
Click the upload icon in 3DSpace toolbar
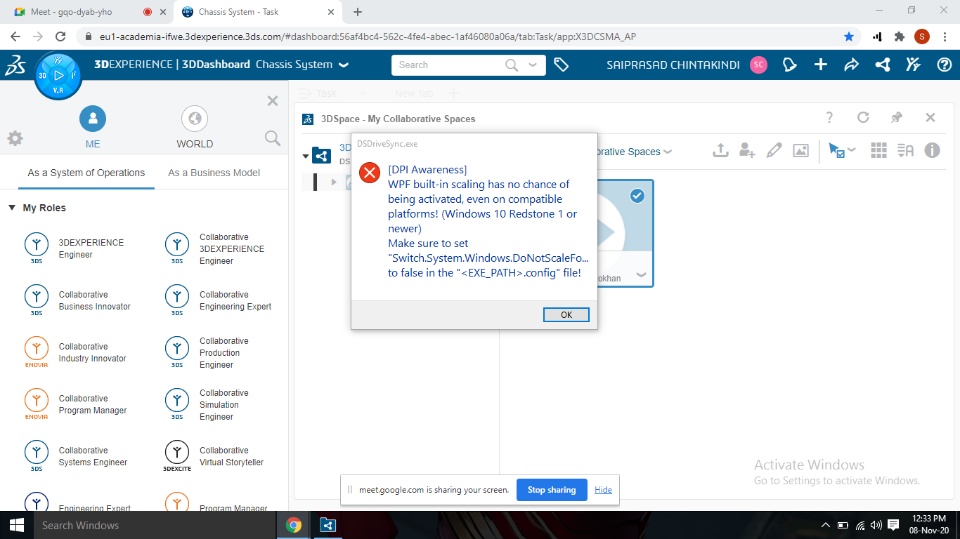(x=721, y=150)
